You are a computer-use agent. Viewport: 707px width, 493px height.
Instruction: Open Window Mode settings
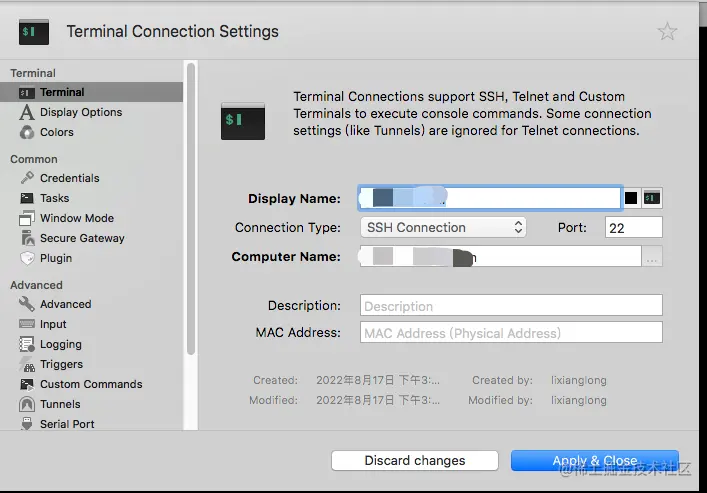tap(76, 218)
